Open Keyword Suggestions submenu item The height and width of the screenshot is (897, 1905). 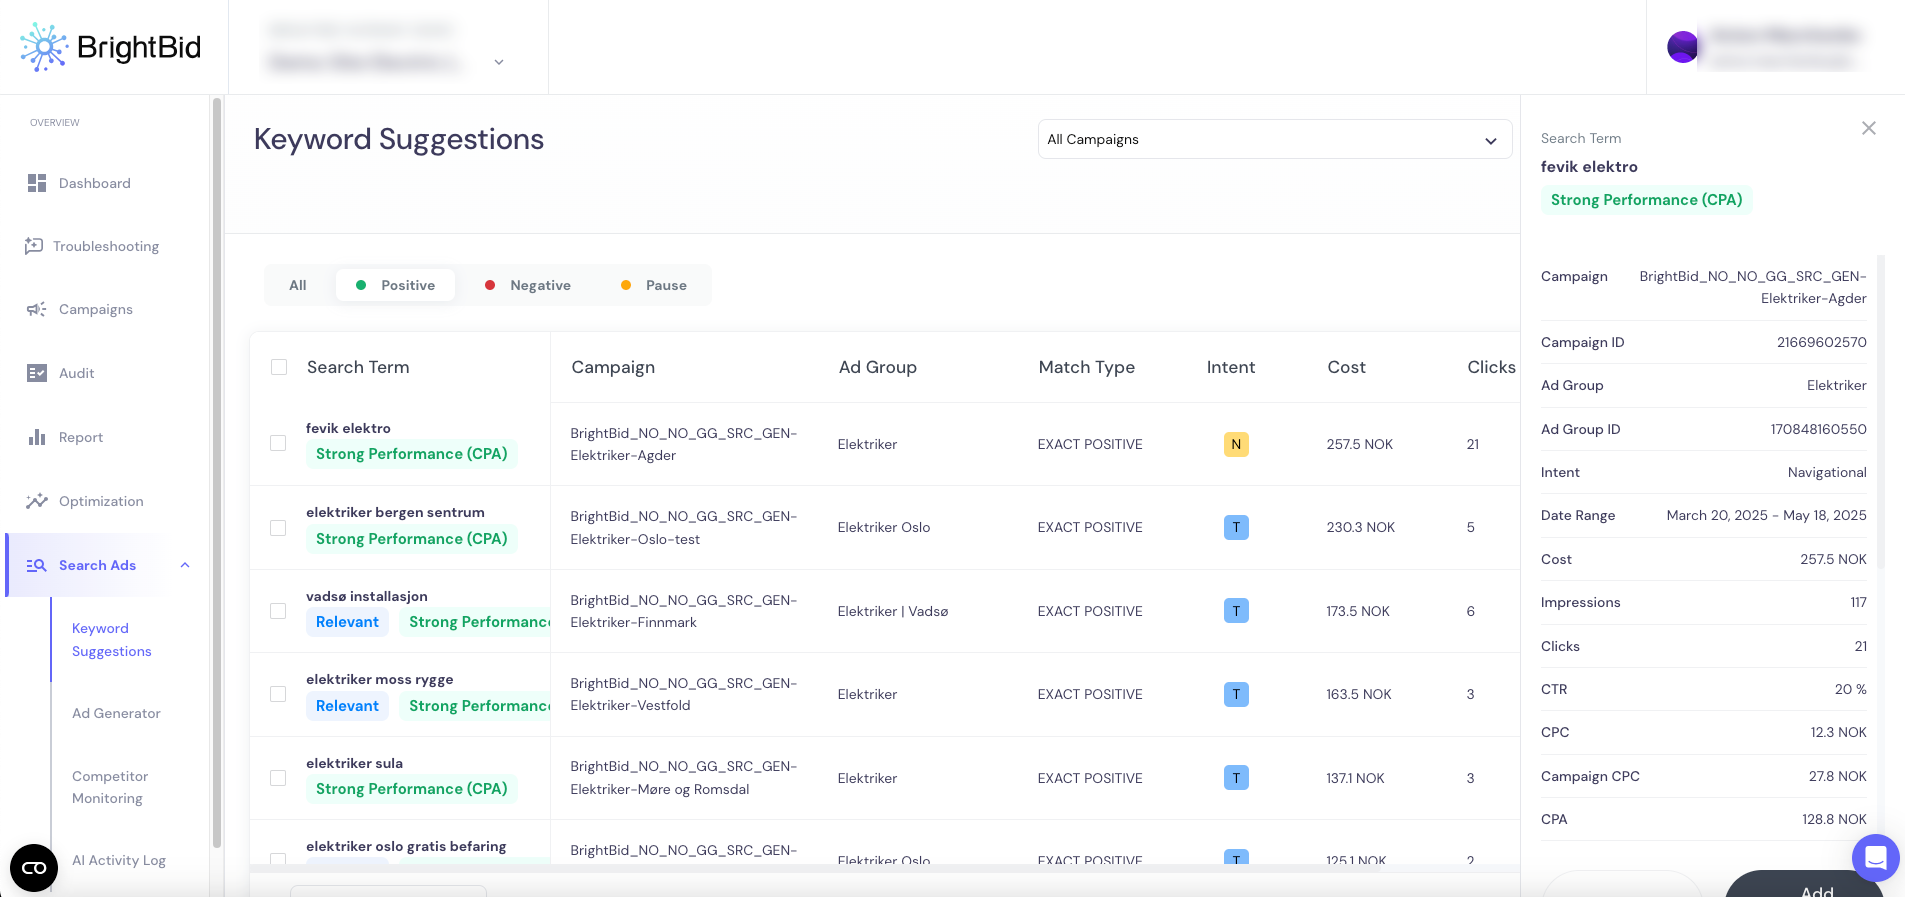tap(112, 640)
